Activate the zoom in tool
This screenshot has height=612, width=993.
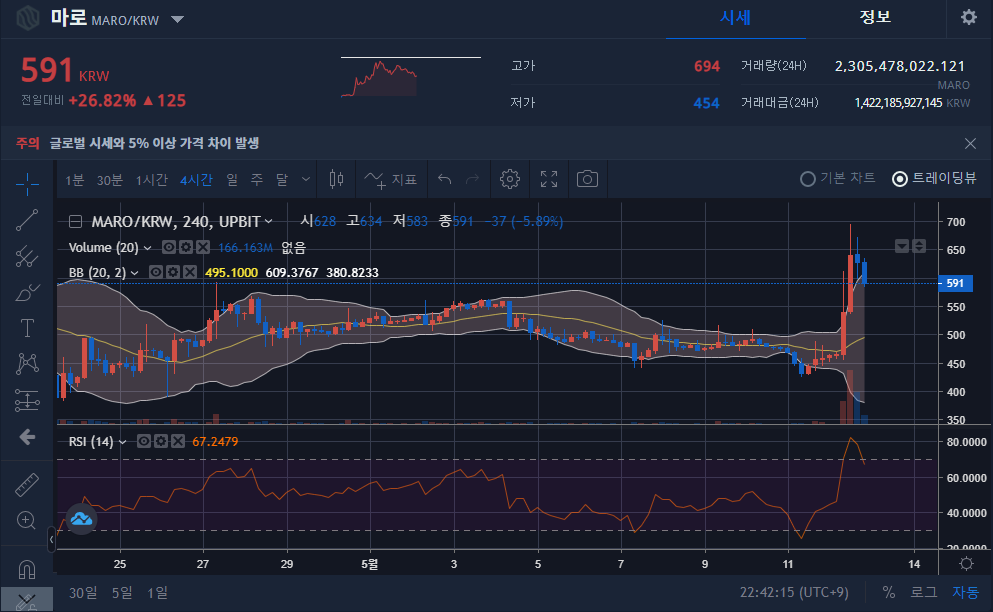(26, 520)
